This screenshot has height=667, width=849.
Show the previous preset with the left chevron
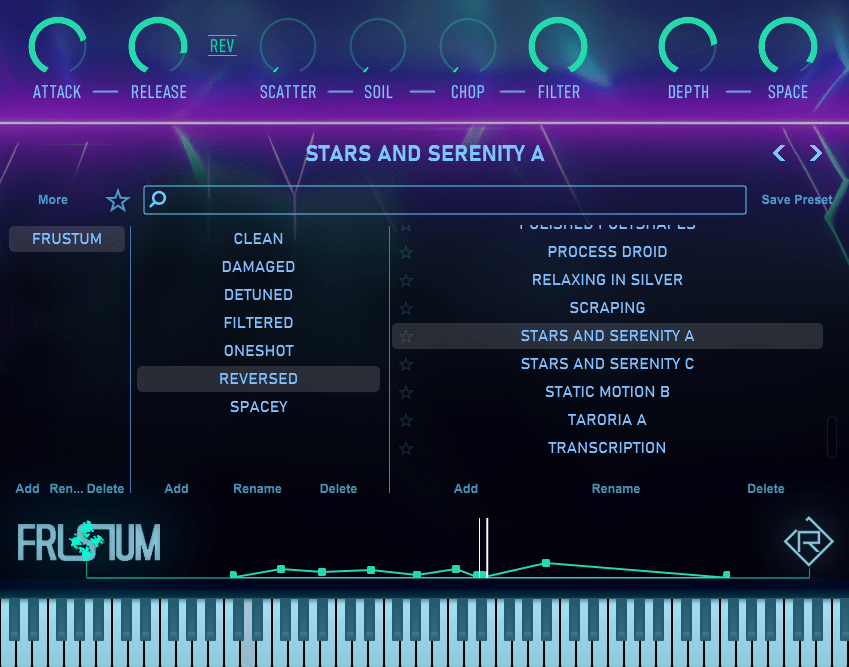click(x=779, y=153)
